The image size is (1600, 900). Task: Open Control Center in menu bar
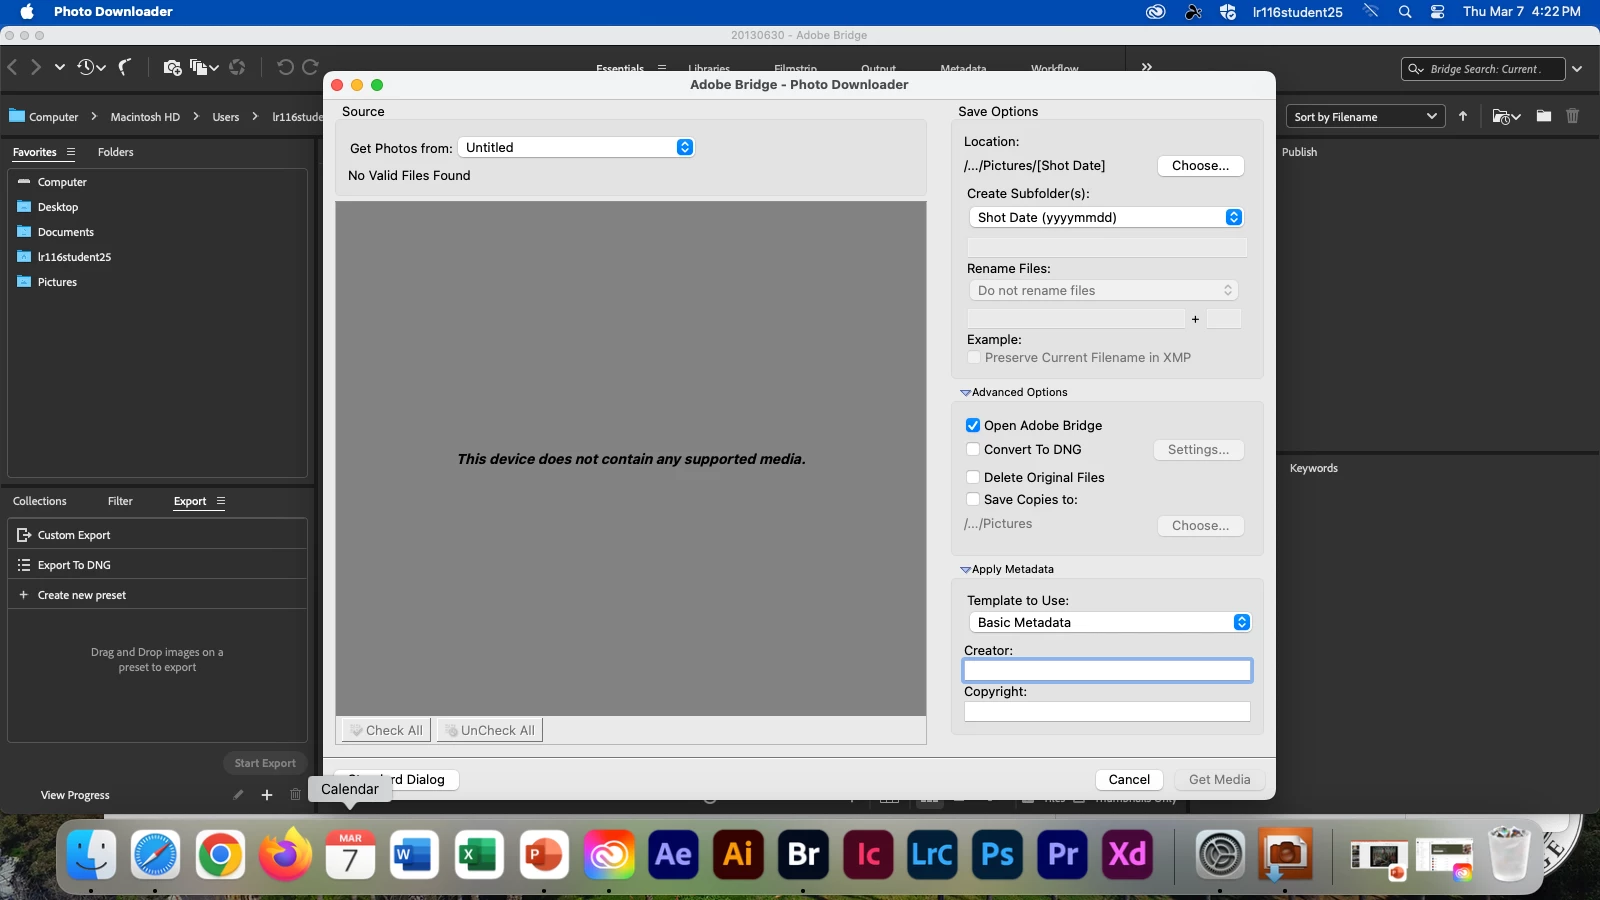click(1437, 12)
